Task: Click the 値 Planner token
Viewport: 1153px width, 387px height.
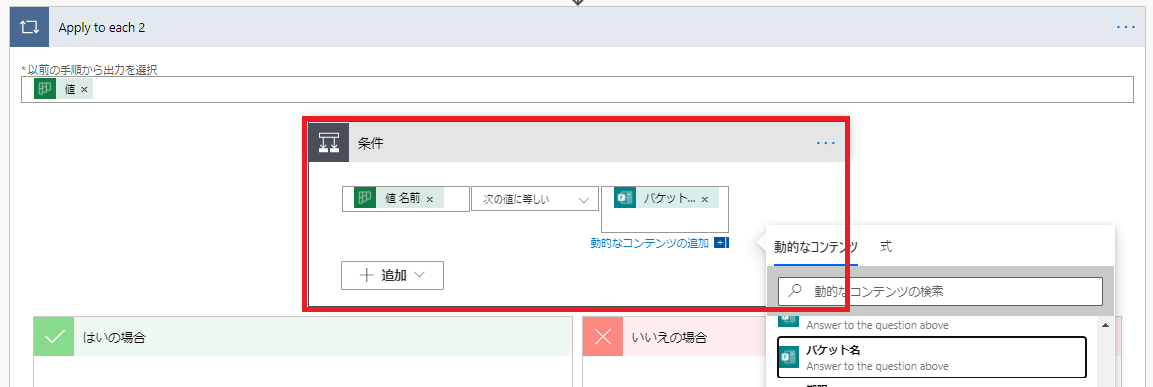Action: point(63,89)
